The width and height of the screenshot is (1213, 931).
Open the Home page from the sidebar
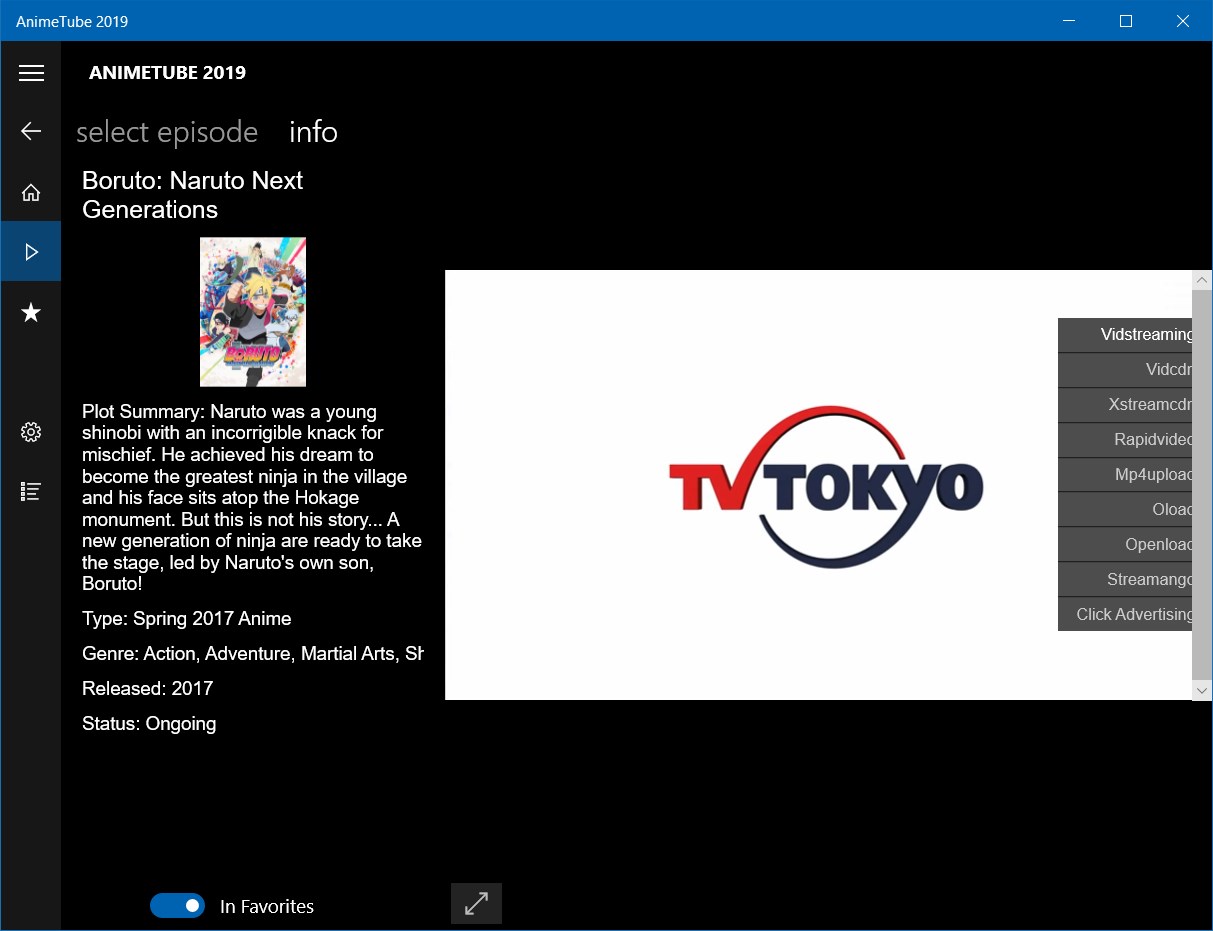click(x=31, y=192)
